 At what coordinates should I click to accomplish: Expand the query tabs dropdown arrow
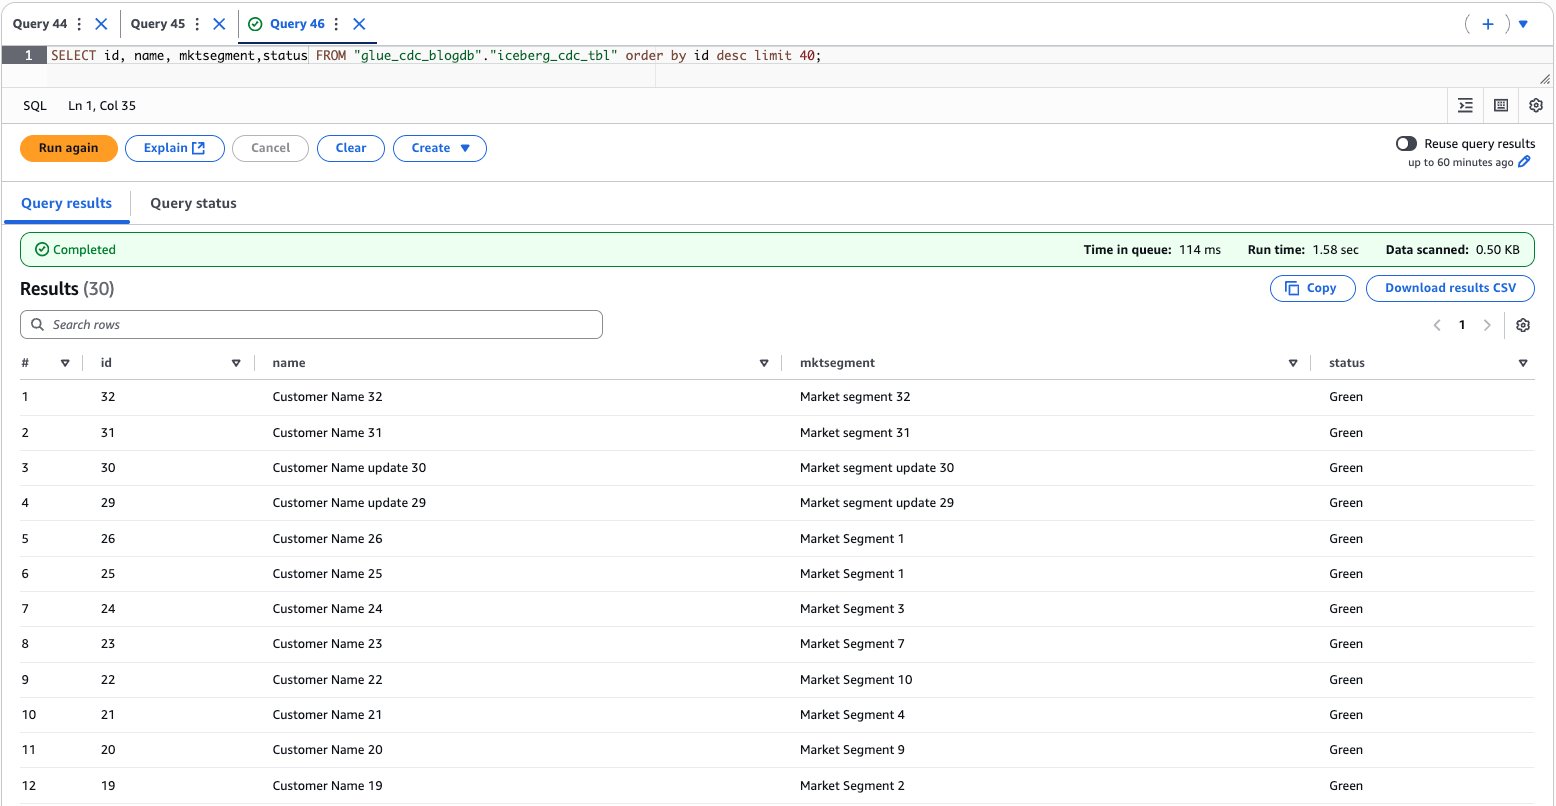(1523, 24)
